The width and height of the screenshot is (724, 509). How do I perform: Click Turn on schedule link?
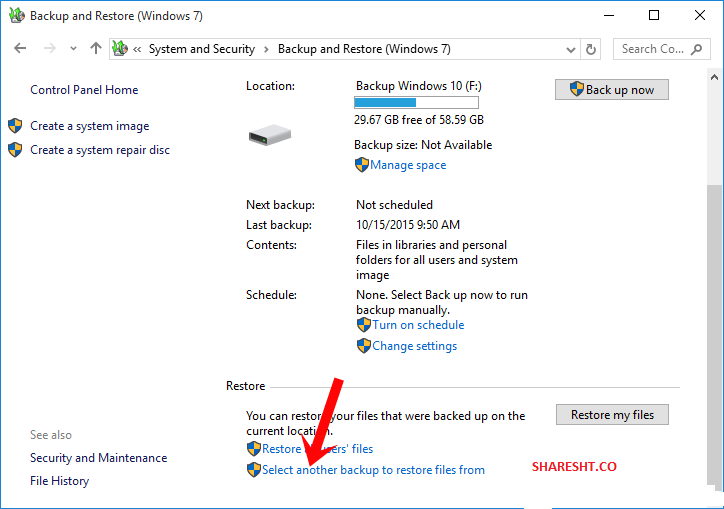coord(418,325)
